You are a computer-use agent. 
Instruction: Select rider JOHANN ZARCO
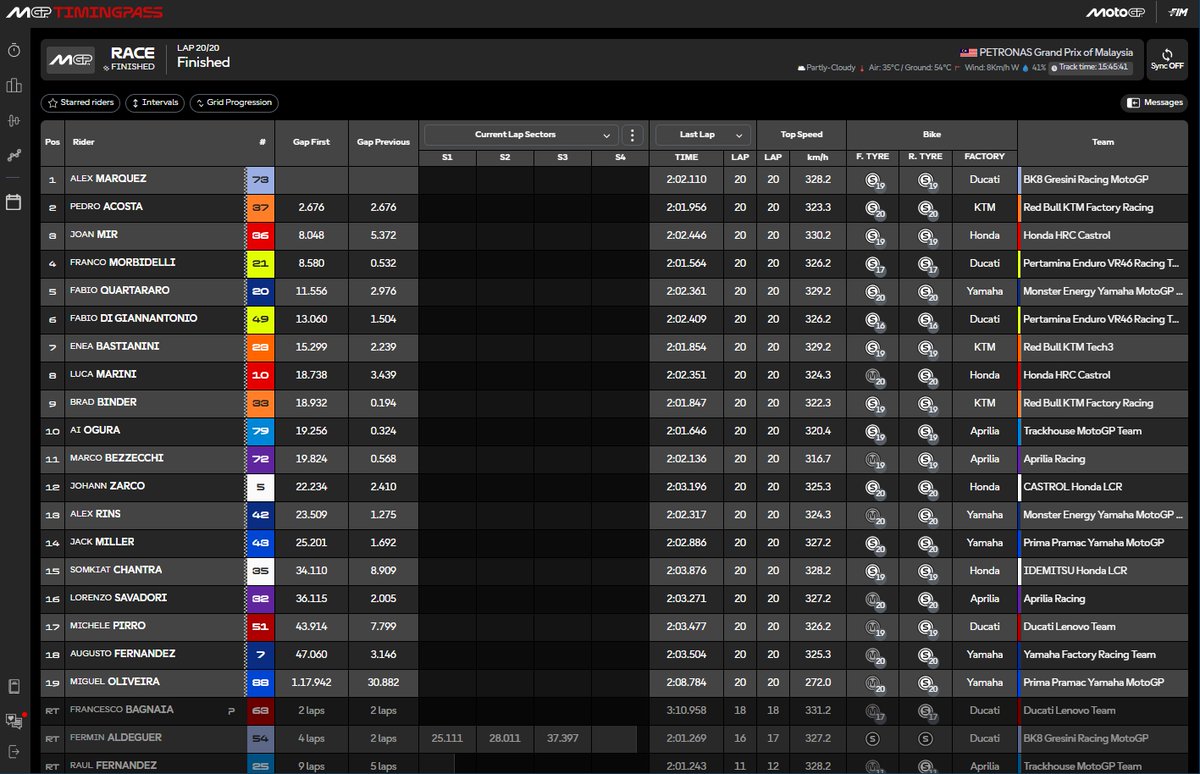[107, 486]
